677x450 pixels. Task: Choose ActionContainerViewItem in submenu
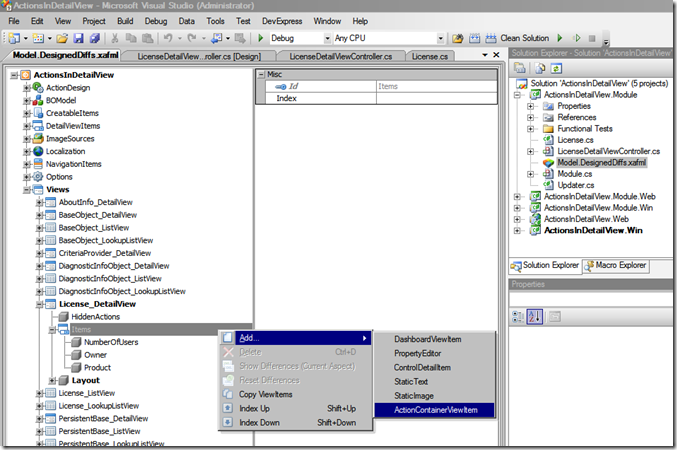point(434,410)
